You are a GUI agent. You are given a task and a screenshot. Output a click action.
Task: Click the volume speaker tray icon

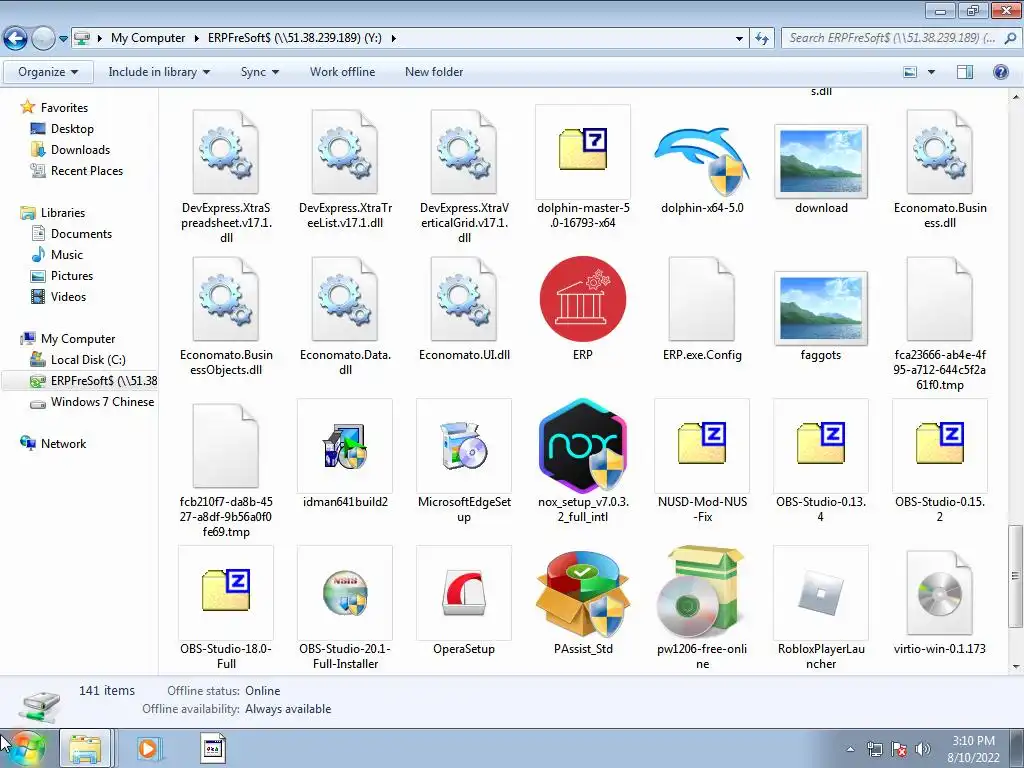tap(922, 749)
